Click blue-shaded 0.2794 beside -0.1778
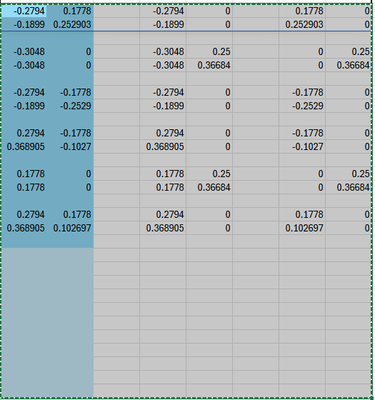 click(x=30, y=133)
